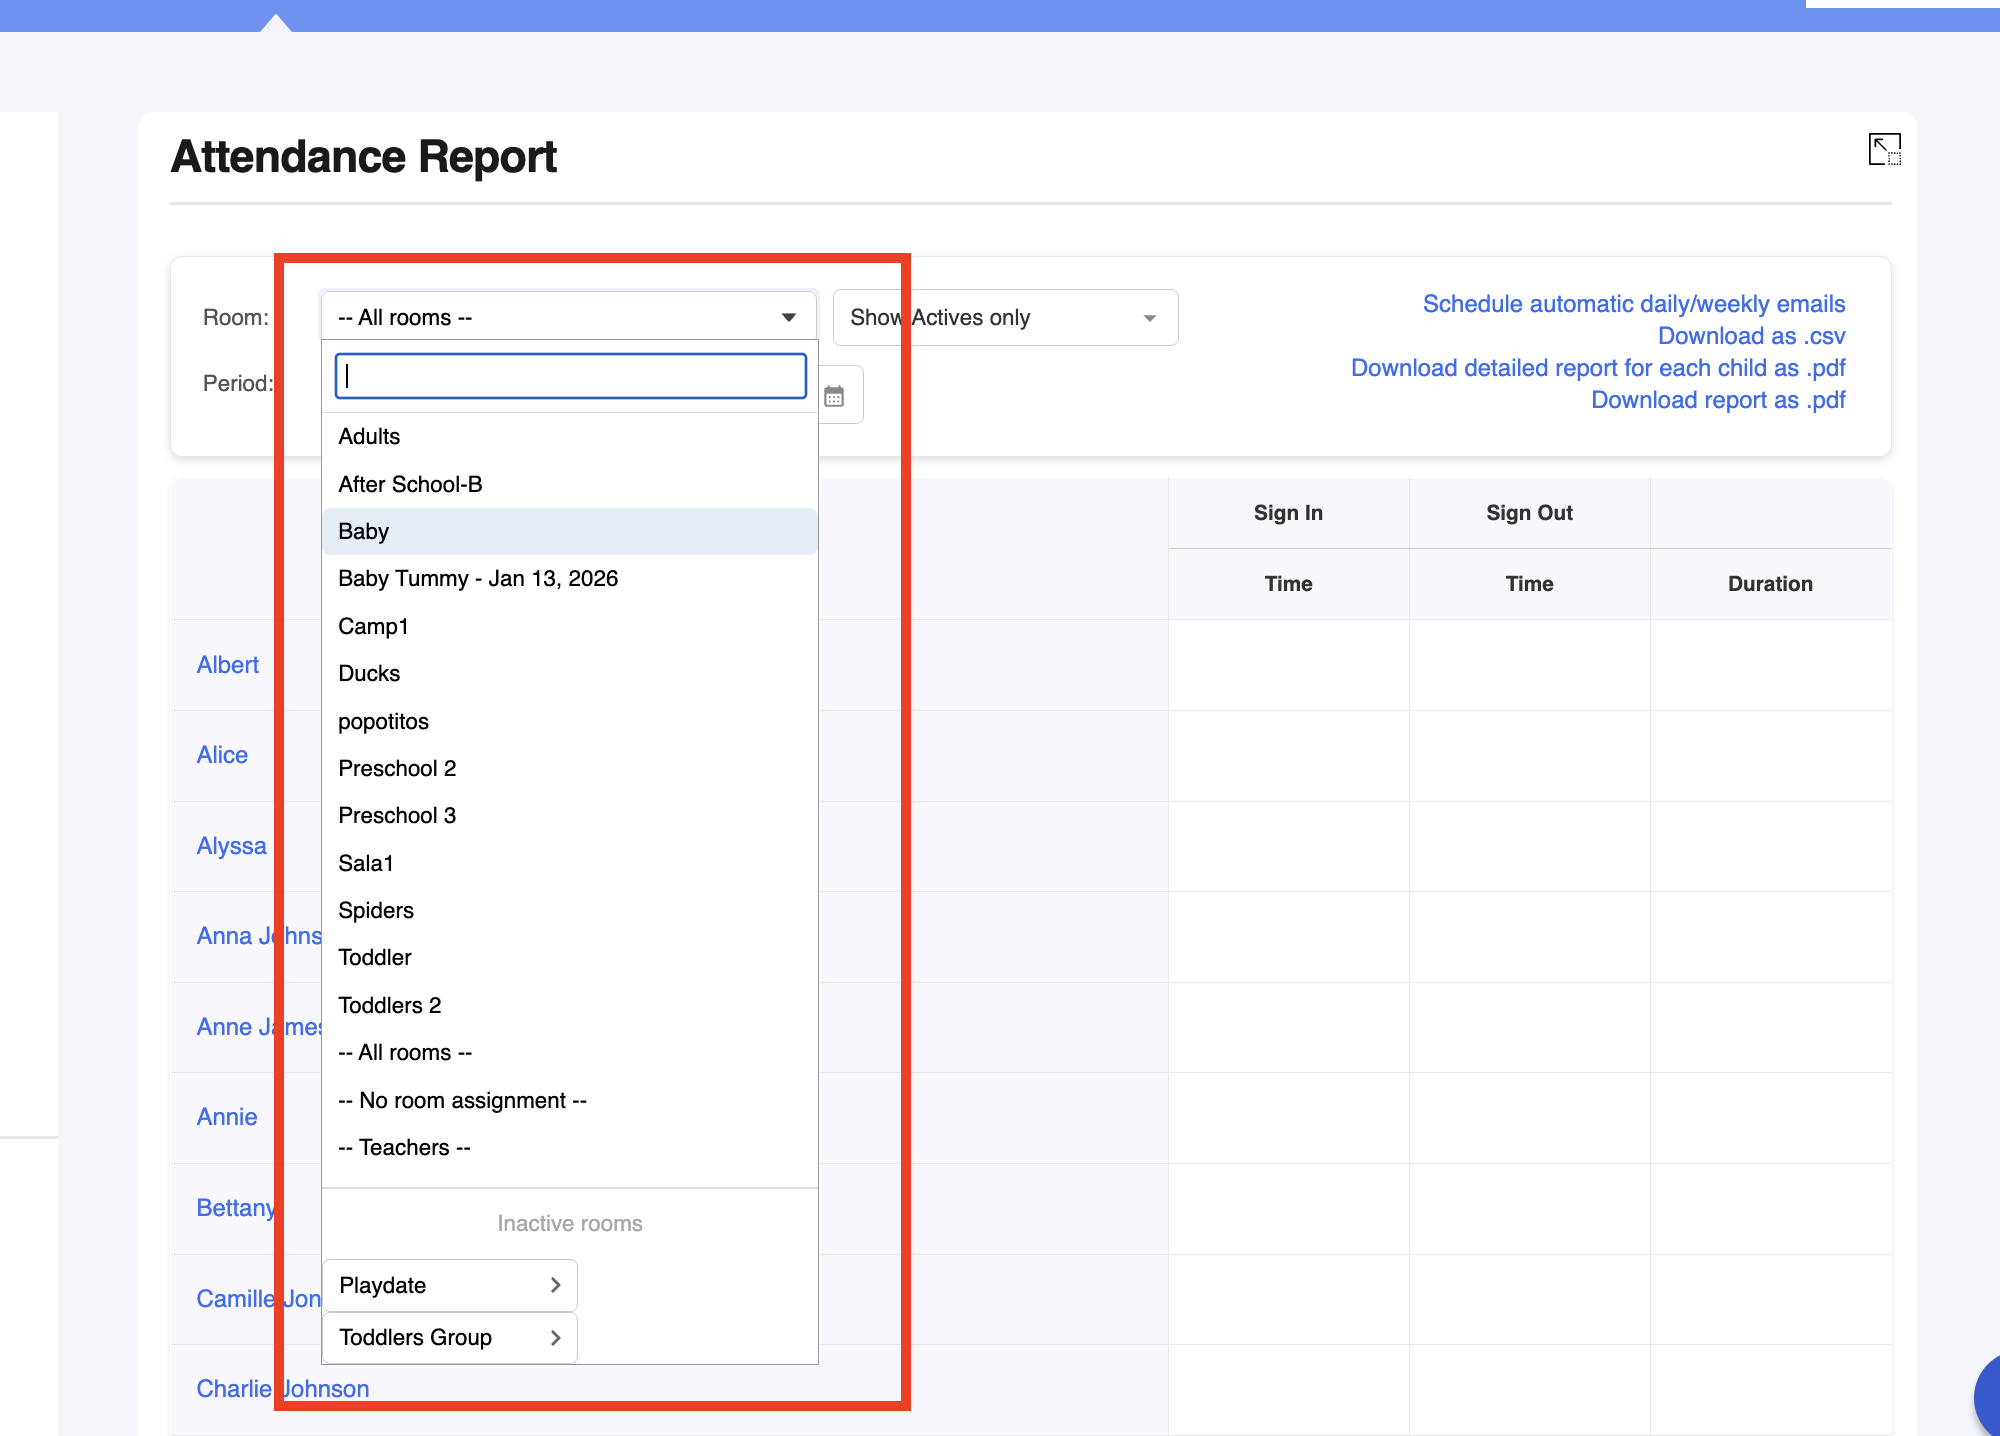2000x1436 pixels.
Task: Focus the room search input field
Action: coord(570,376)
